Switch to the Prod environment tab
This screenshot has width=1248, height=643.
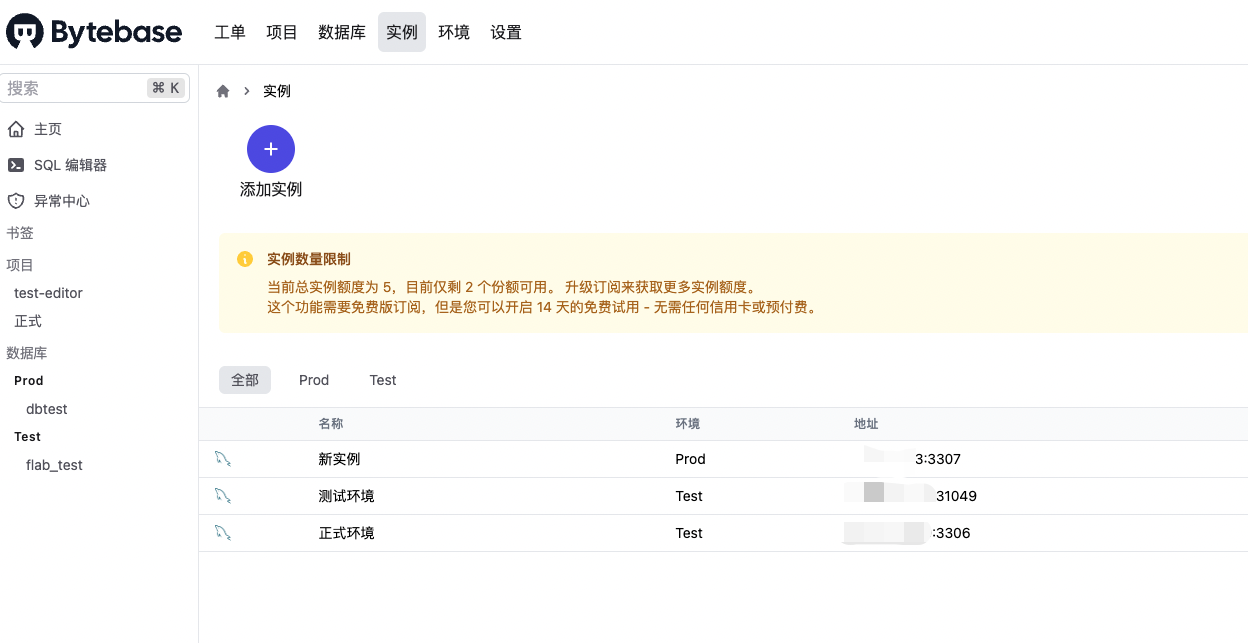tap(314, 380)
